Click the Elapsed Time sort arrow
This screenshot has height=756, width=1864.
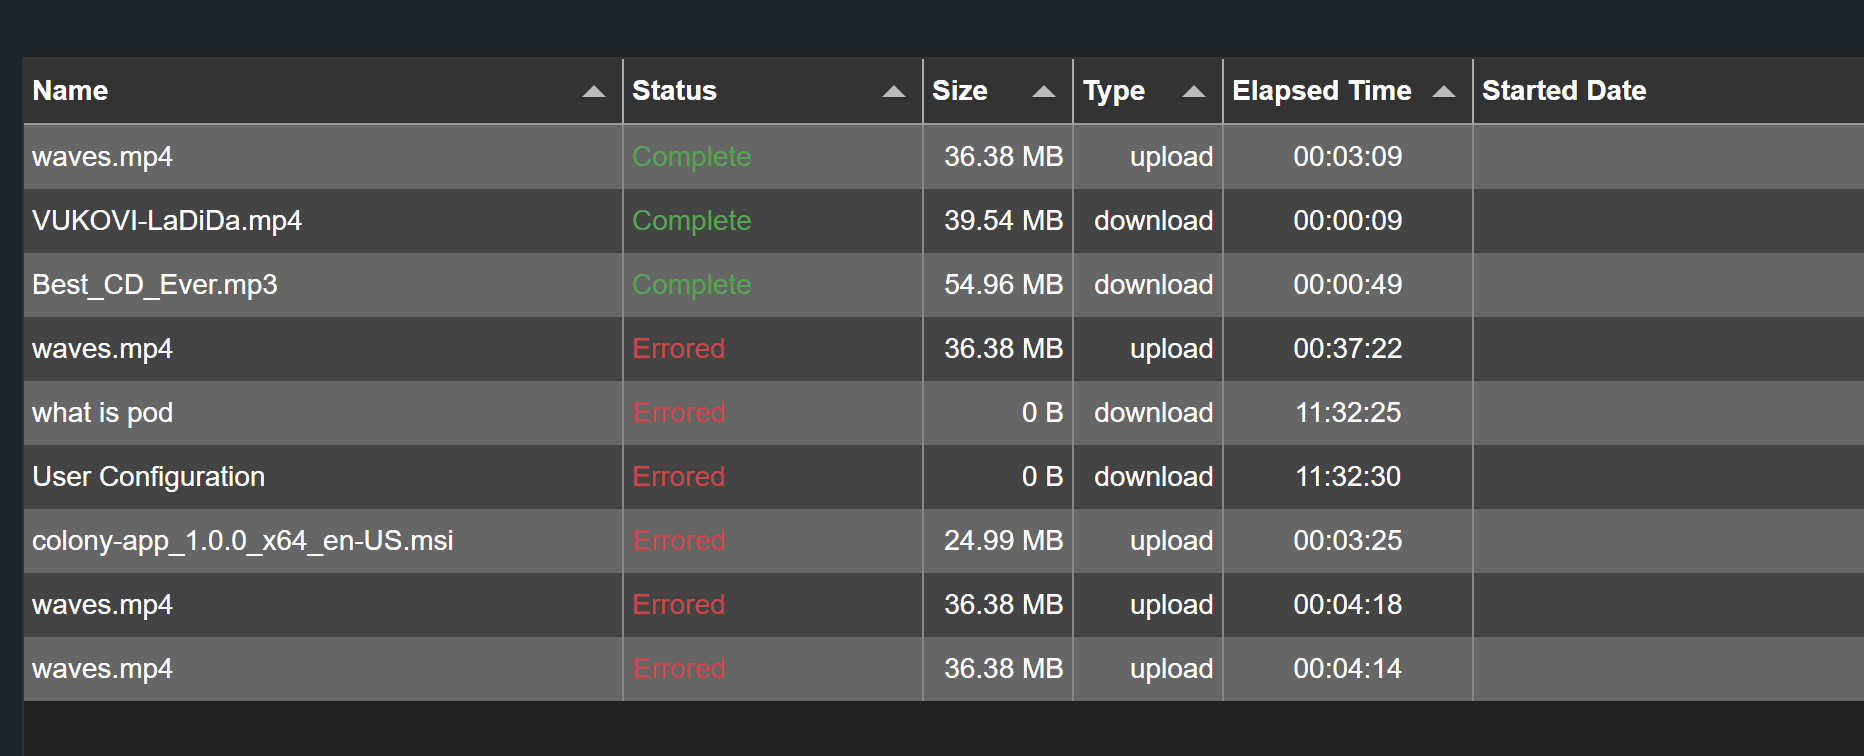[x=1444, y=91]
